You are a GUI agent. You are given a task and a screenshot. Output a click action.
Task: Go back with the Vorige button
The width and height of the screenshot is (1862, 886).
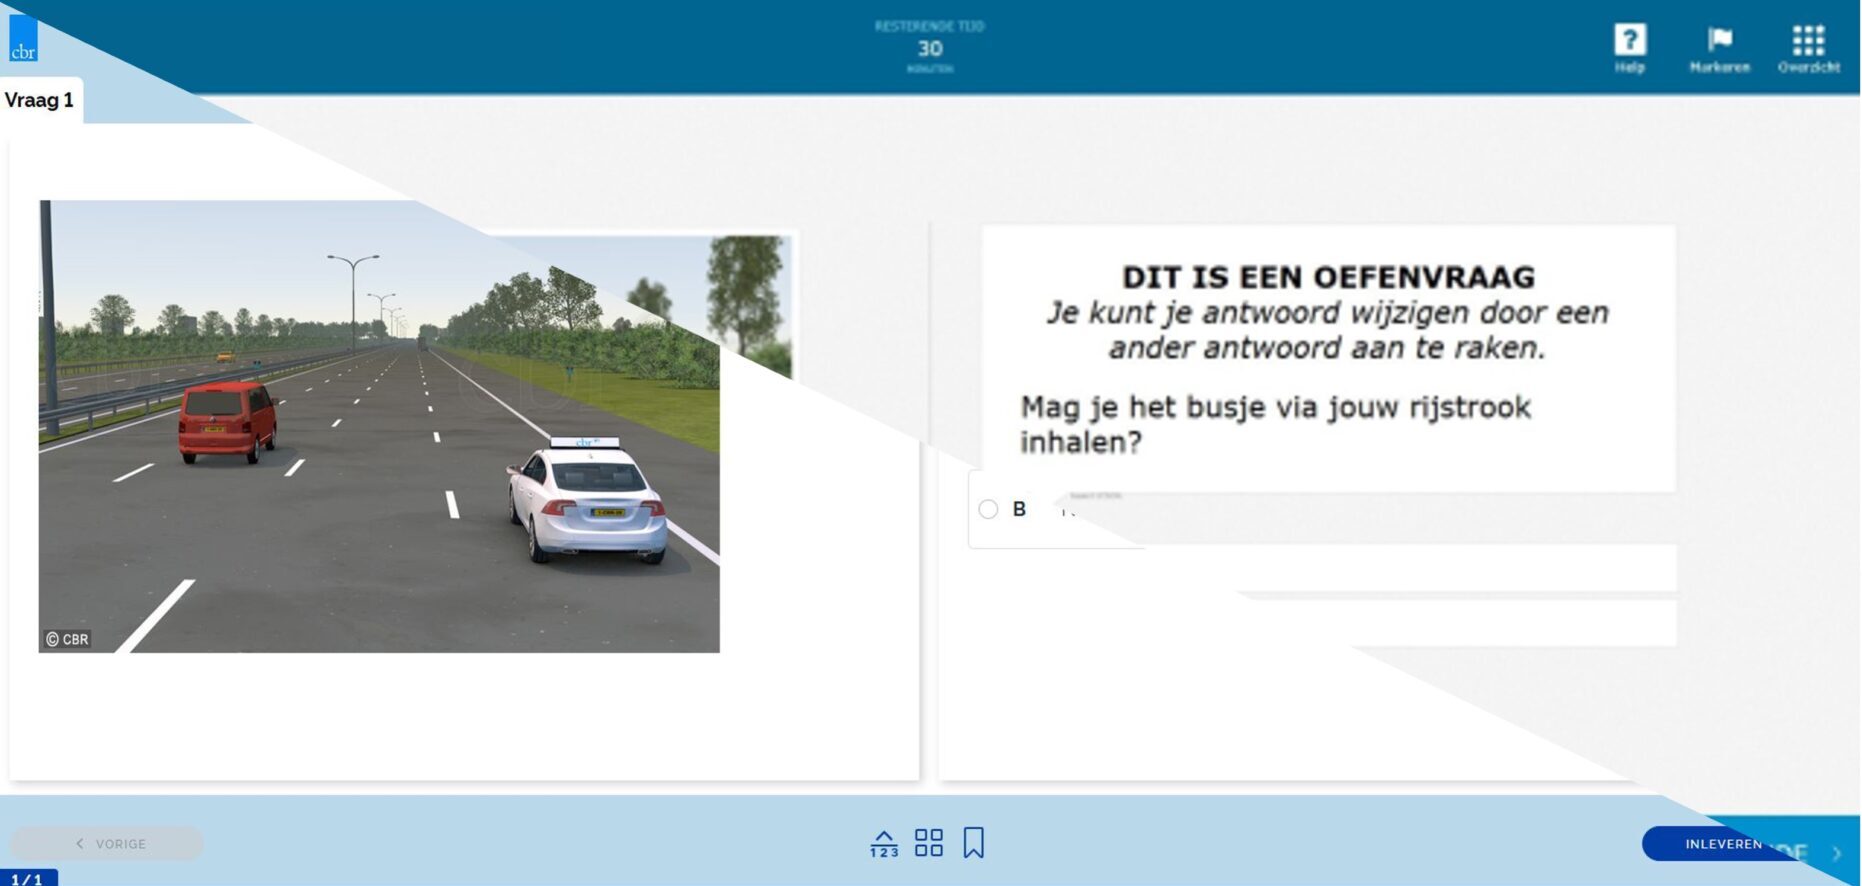[x=107, y=843]
